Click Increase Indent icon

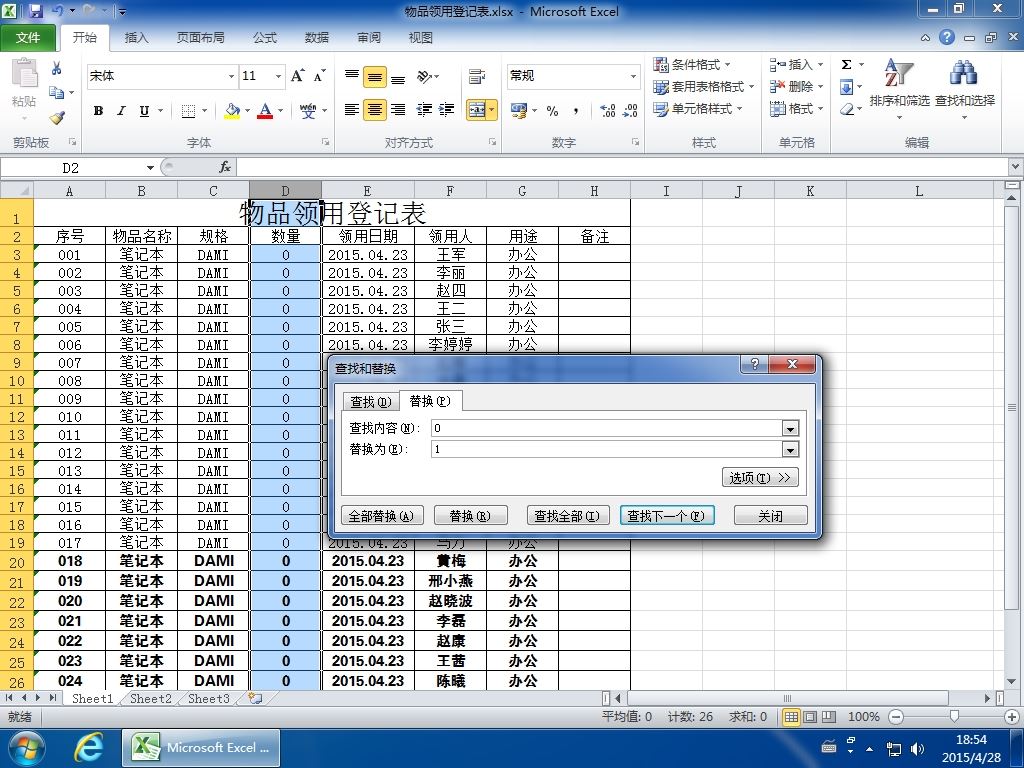click(447, 110)
